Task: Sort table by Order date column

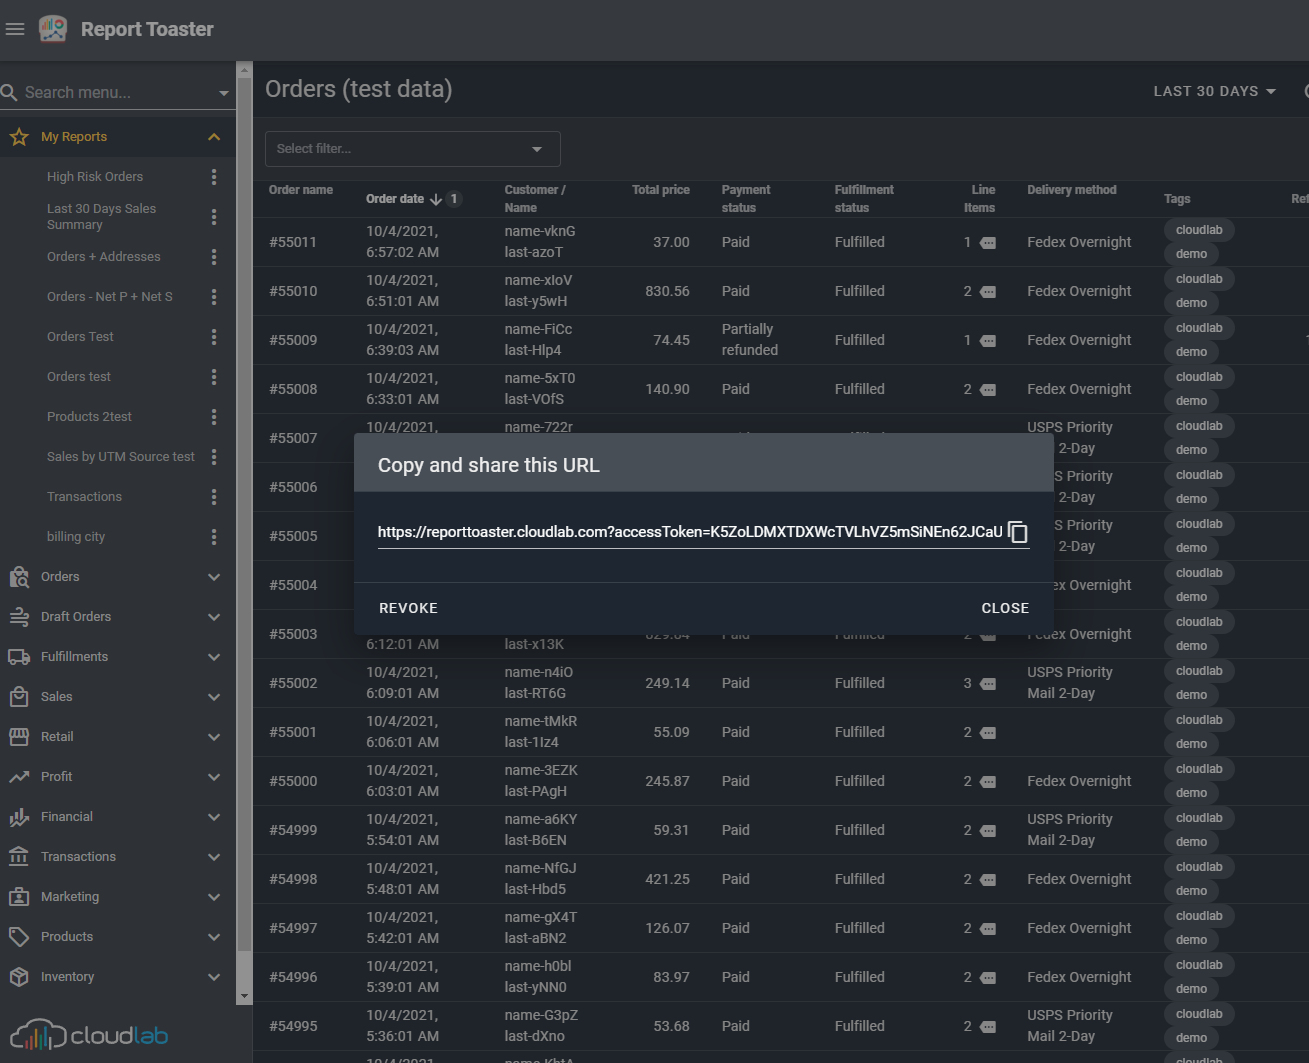Action: [x=395, y=199]
